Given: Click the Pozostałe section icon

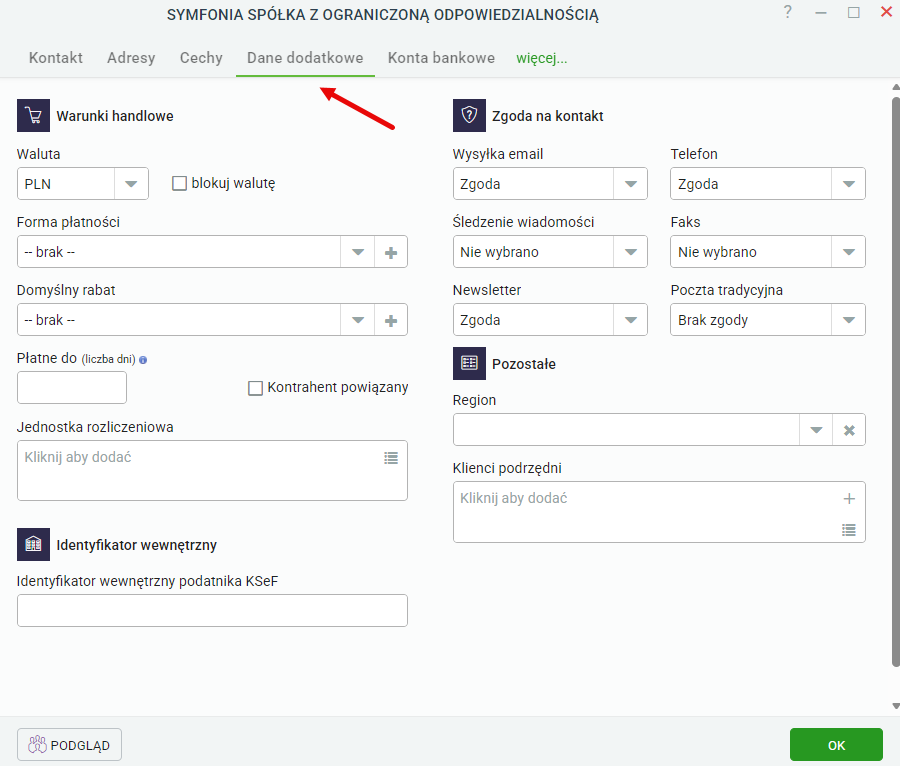Looking at the screenshot, I should pos(469,363).
